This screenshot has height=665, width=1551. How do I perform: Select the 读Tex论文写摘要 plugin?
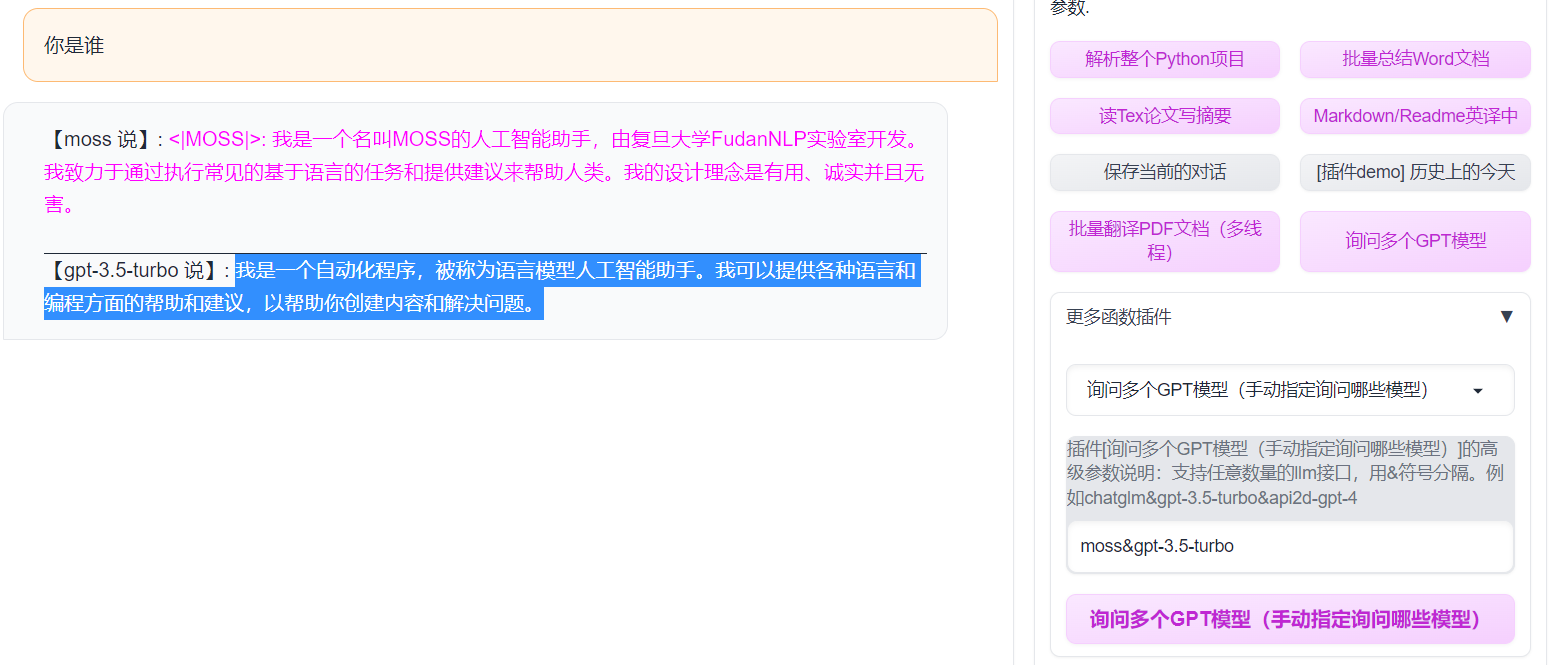[1165, 116]
